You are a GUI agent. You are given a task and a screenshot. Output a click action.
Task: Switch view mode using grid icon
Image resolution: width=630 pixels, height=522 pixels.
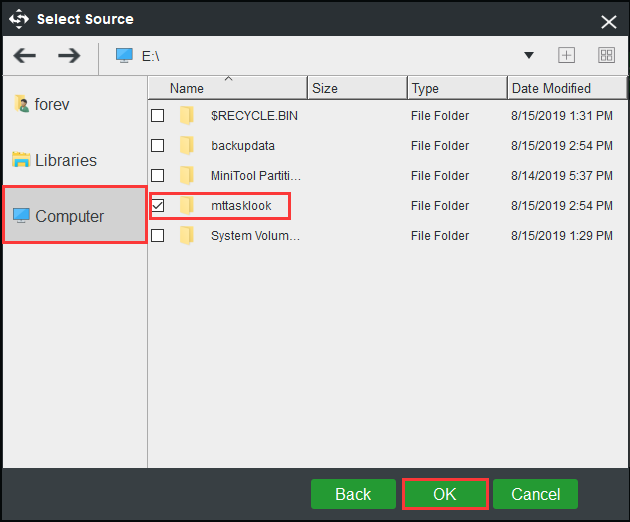[x=606, y=55]
